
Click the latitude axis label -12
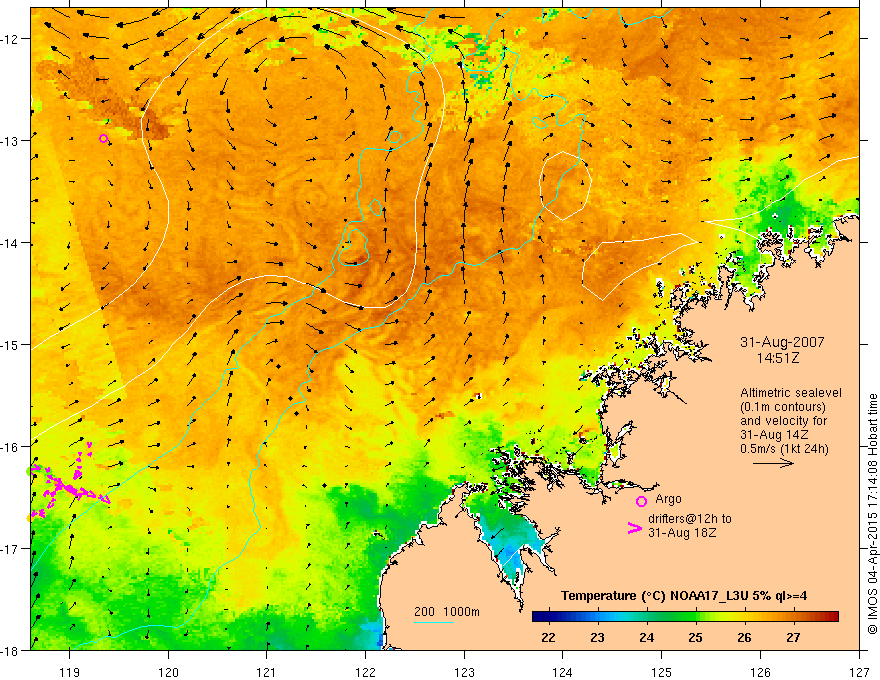(x=11, y=39)
